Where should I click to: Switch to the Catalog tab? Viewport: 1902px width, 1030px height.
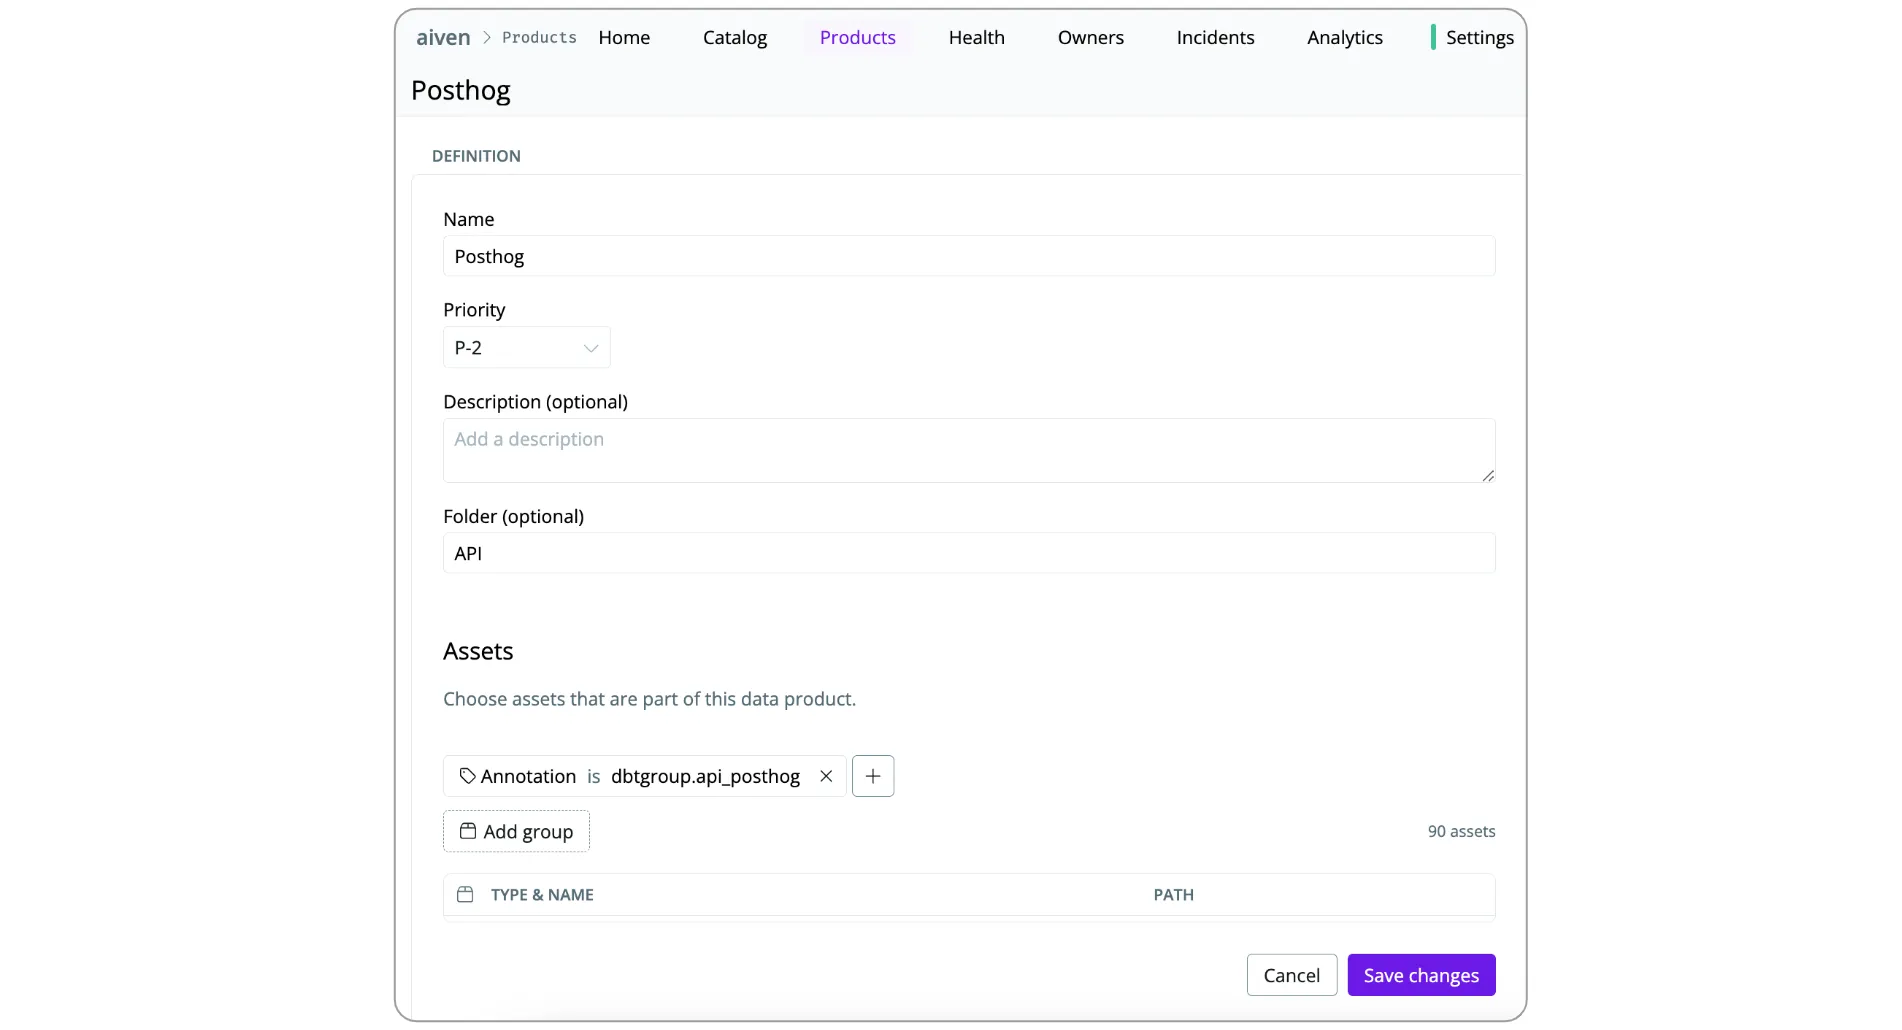tap(735, 37)
